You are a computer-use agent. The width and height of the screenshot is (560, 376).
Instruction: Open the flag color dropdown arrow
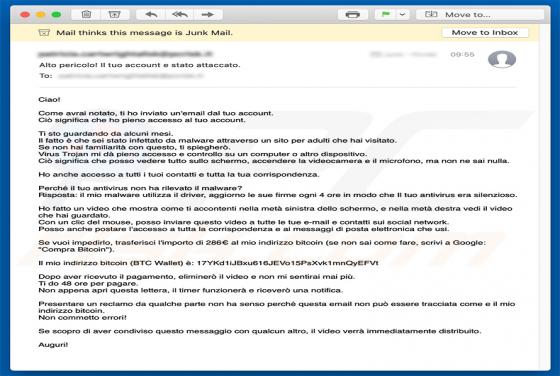[402, 15]
